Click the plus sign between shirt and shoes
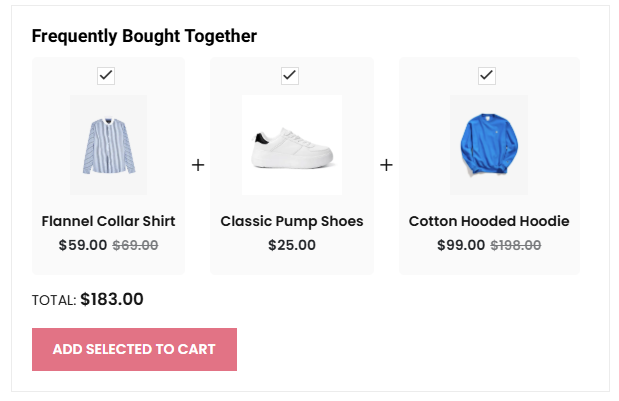 198,165
